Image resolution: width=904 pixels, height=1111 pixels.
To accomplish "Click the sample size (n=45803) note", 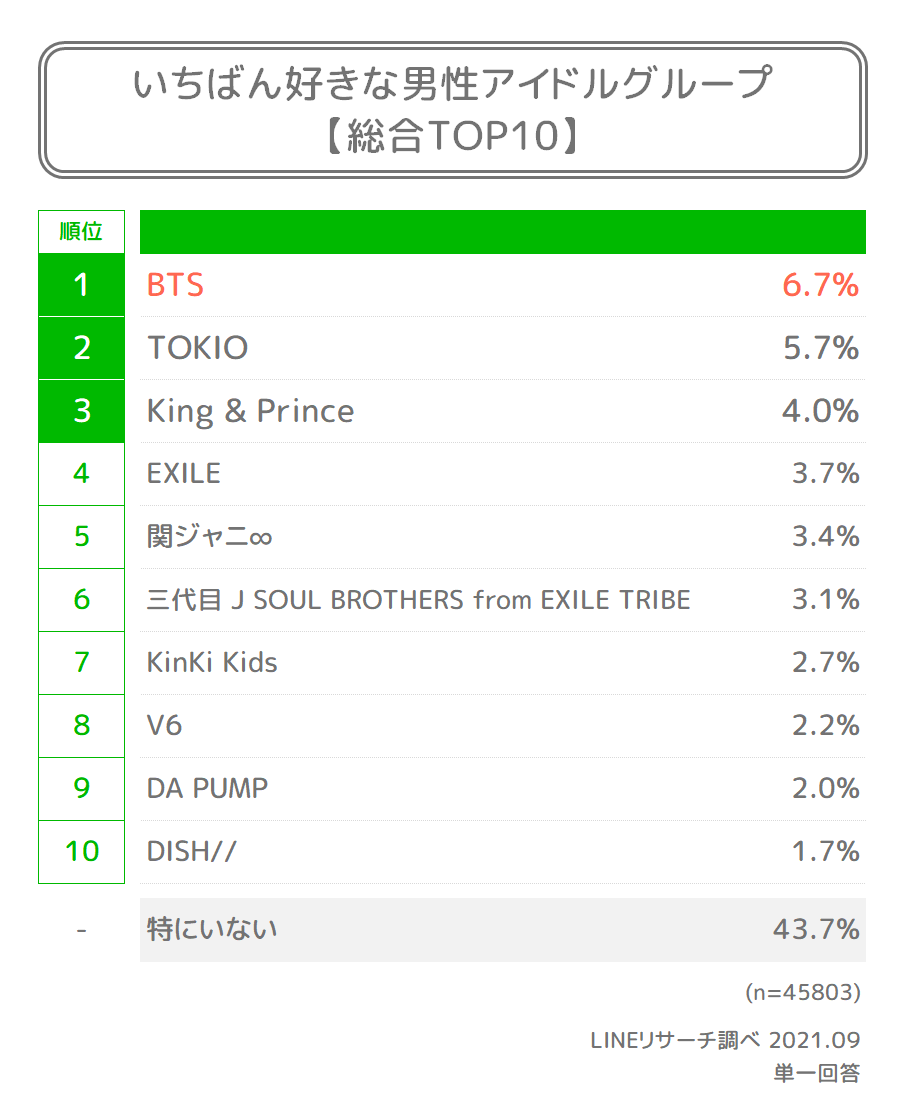I will [x=802, y=993].
